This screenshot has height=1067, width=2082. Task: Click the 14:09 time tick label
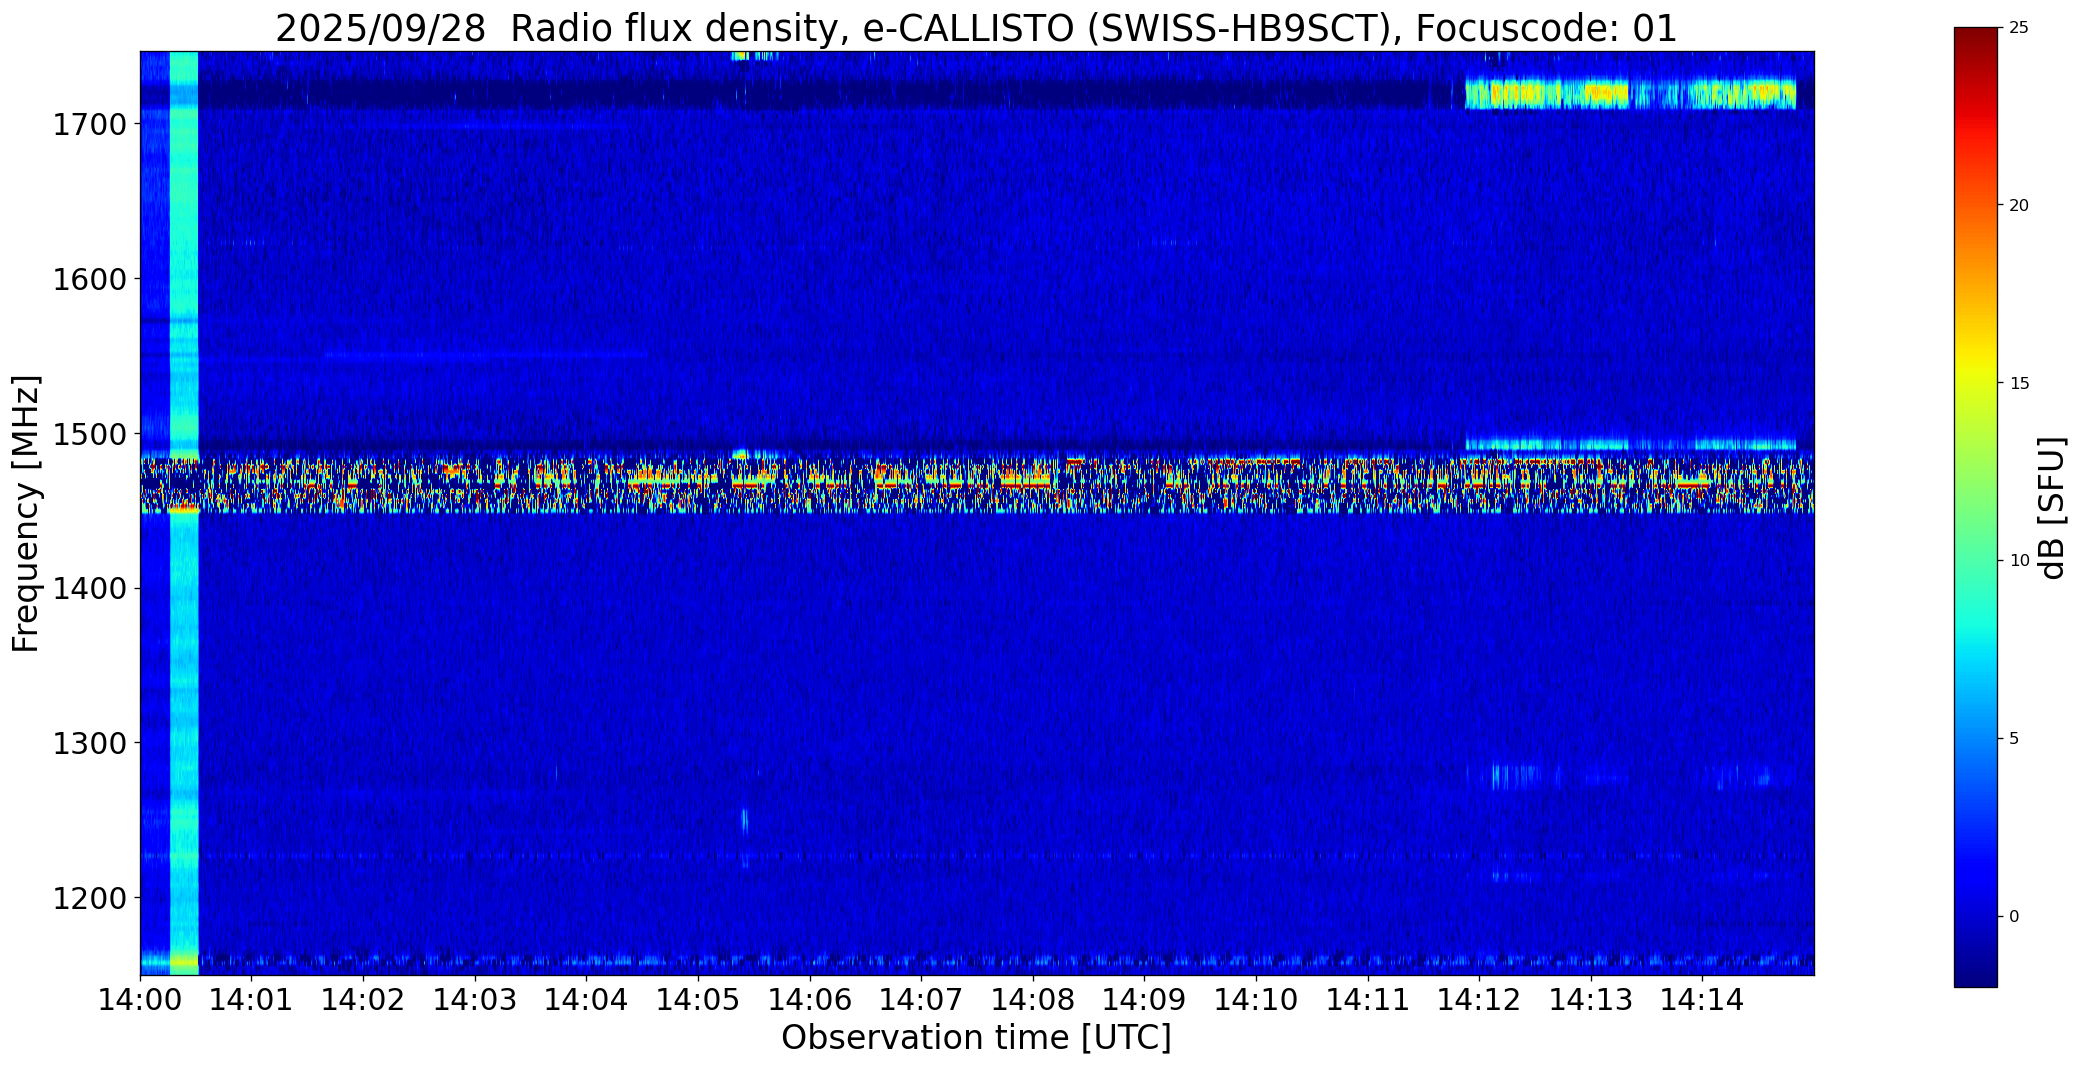pyautogui.click(x=1144, y=1000)
